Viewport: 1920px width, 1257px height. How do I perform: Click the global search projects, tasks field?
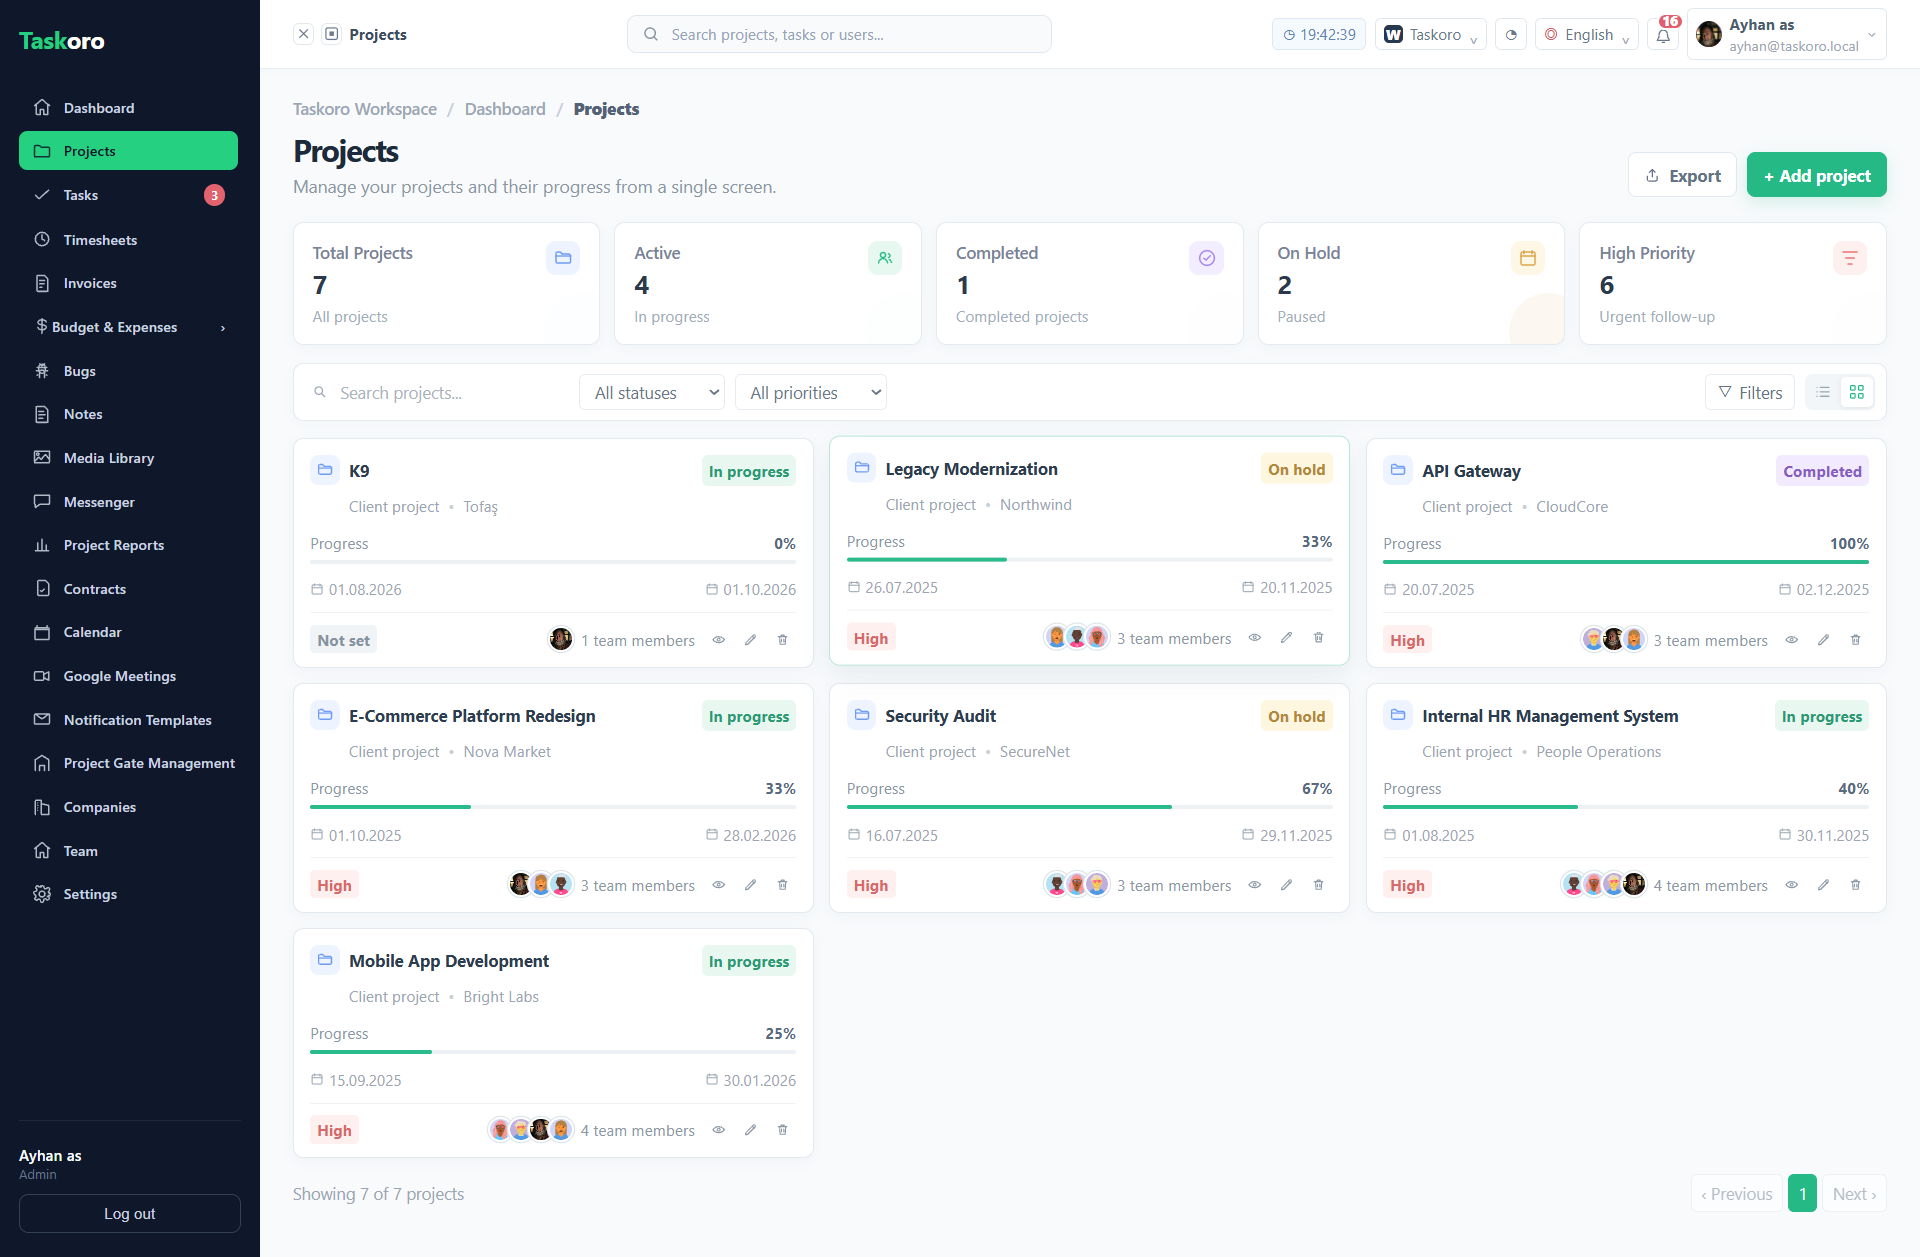click(x=839, y=34)
